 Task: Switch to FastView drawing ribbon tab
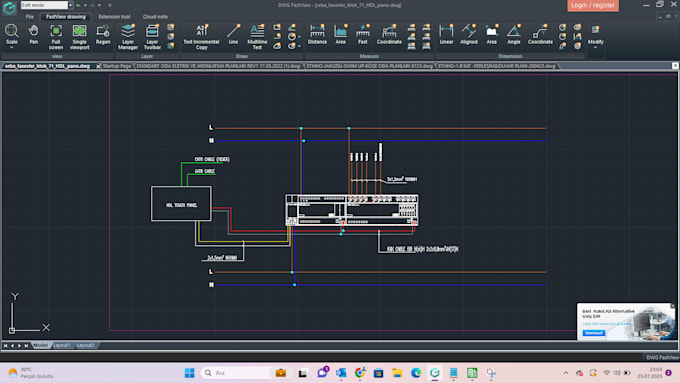66,16
